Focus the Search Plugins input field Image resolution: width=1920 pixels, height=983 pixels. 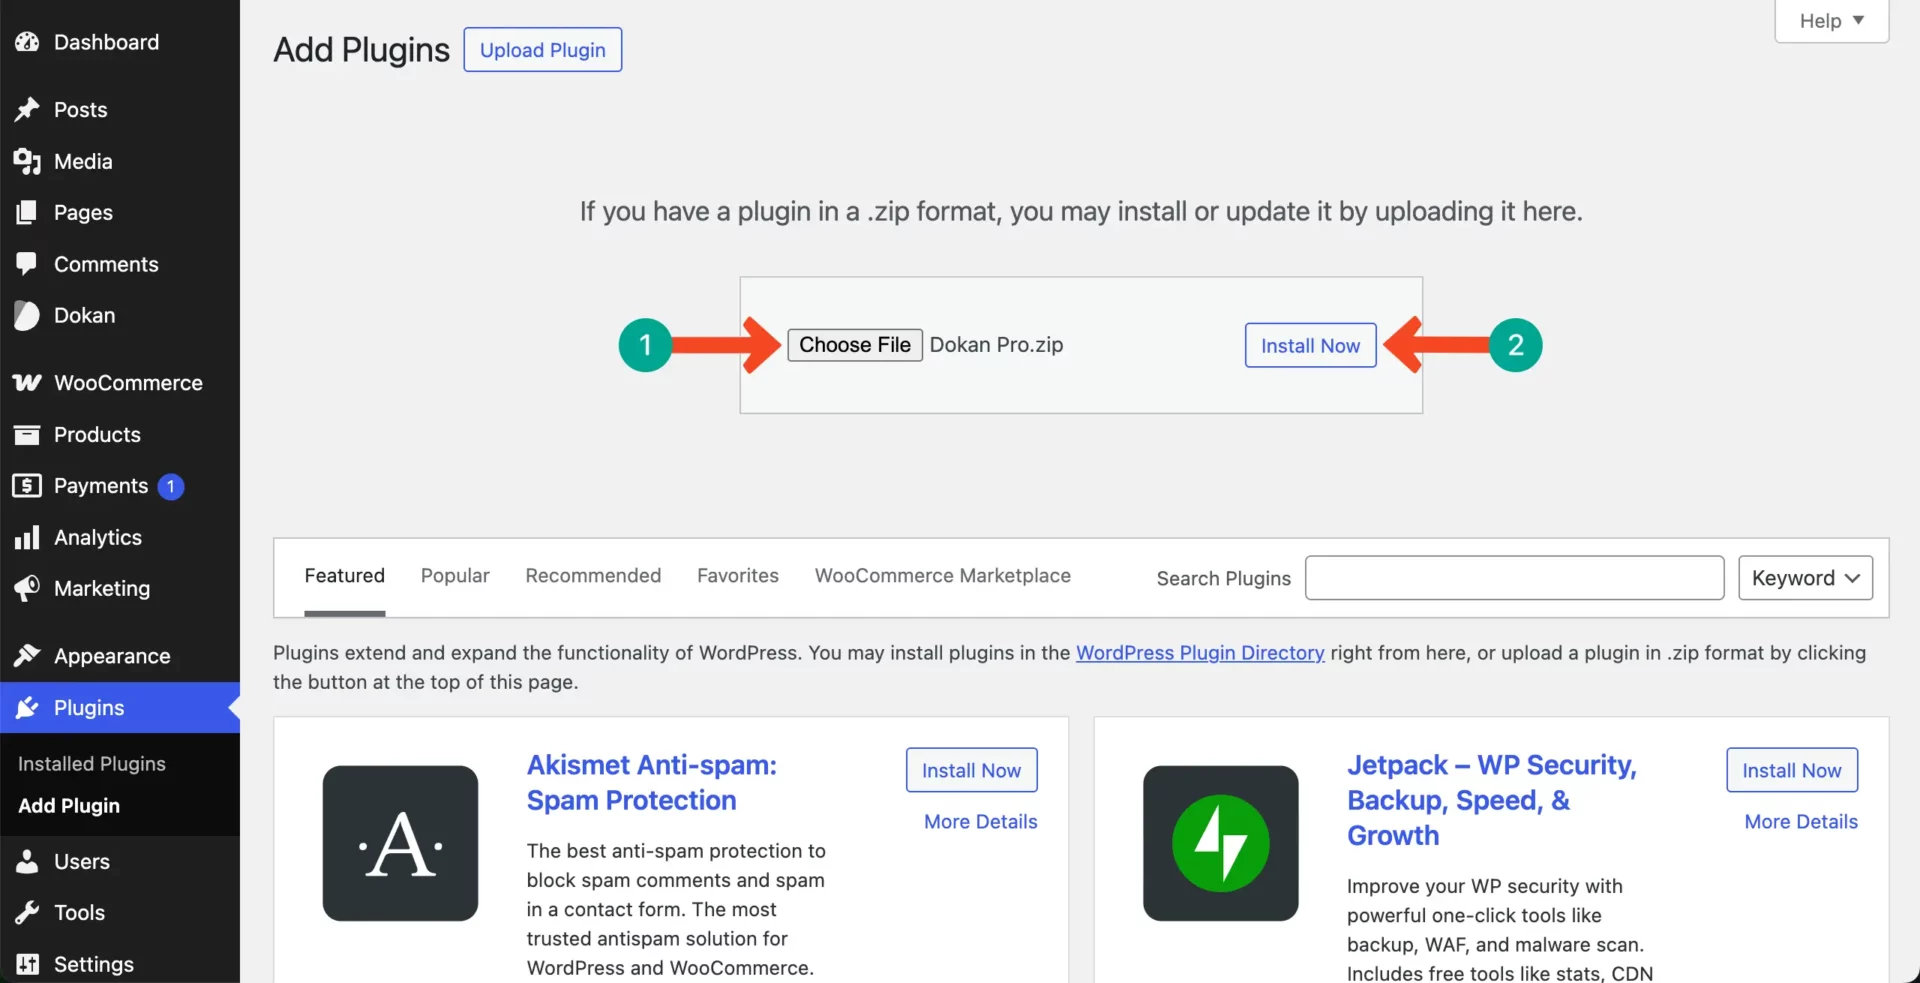coord(1514,578)
